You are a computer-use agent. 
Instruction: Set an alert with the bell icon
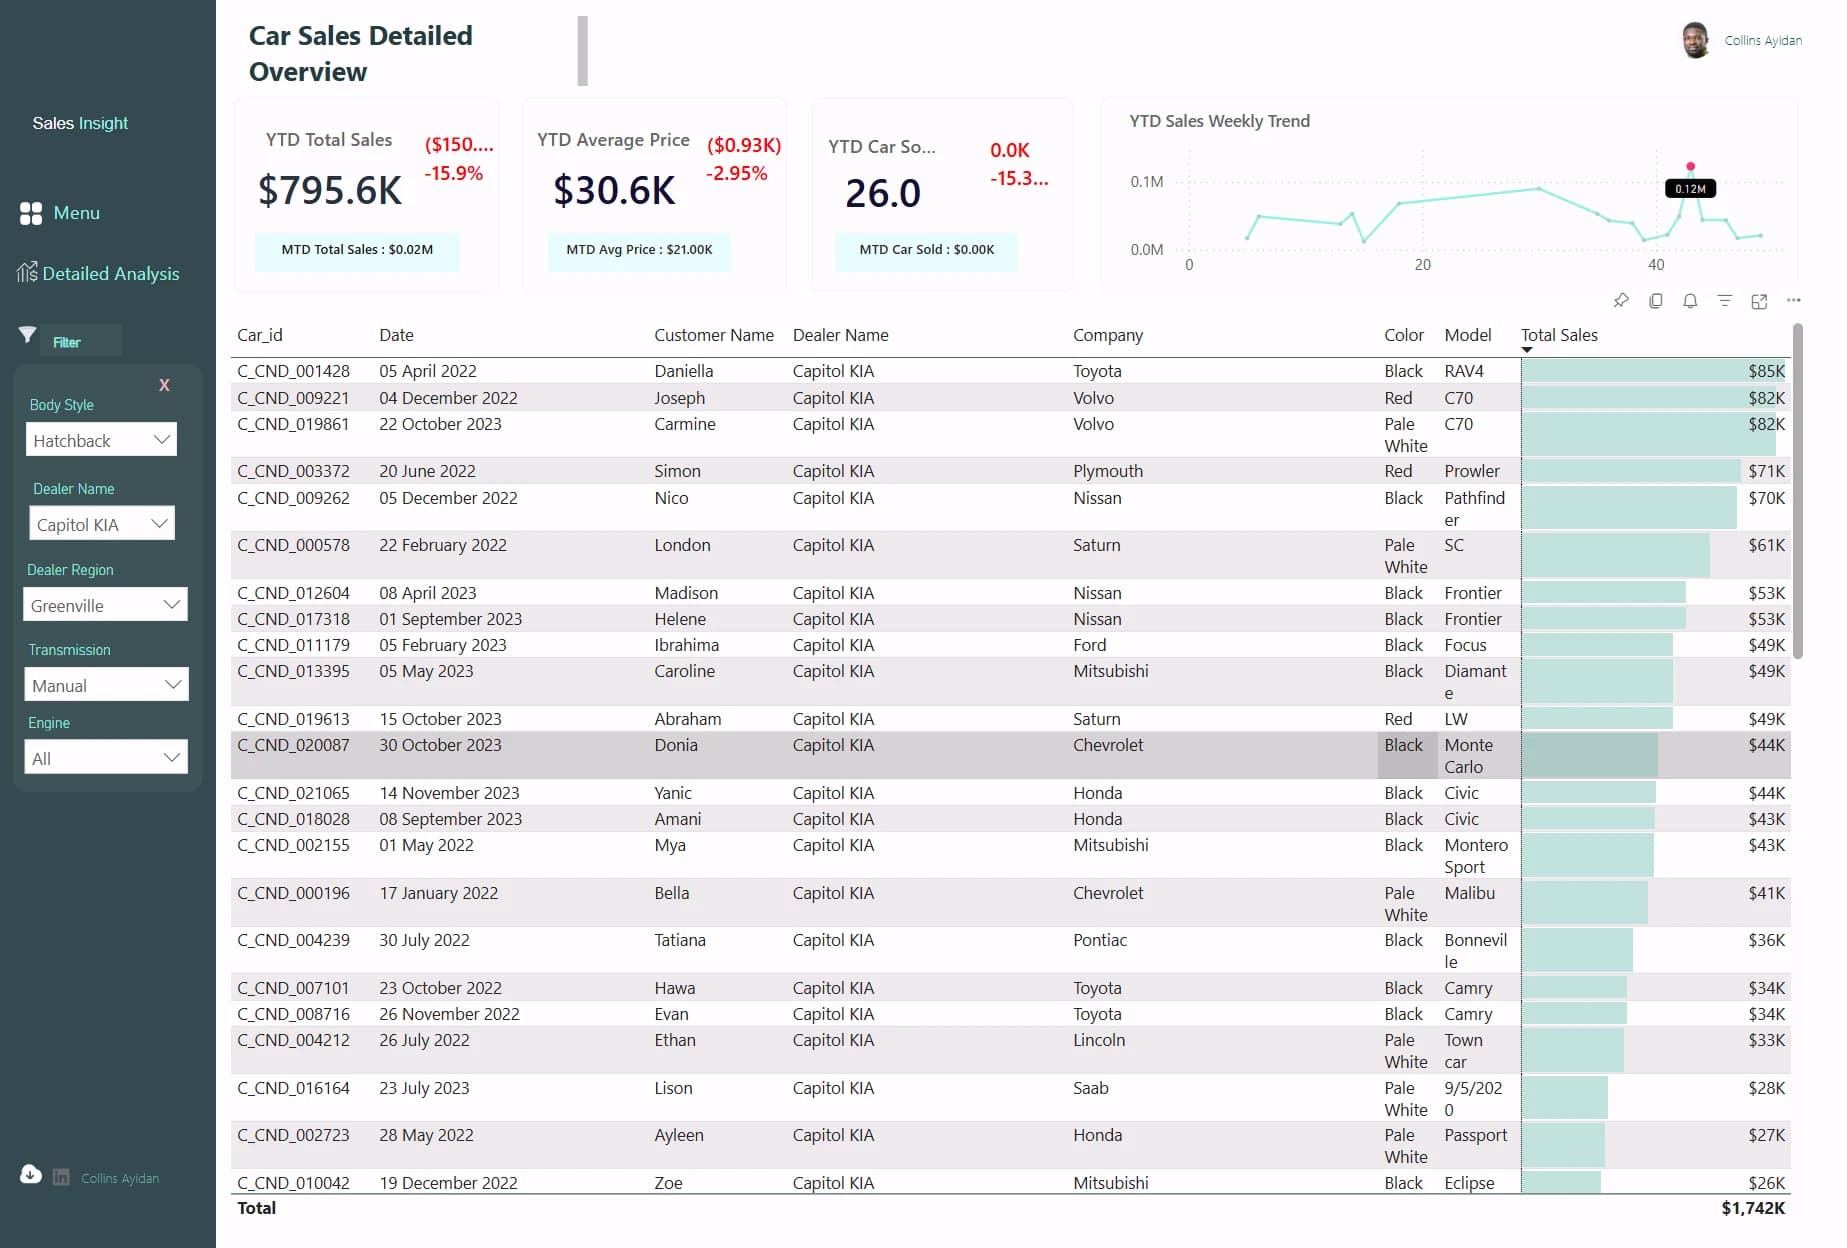click(x=1690, y=300)
